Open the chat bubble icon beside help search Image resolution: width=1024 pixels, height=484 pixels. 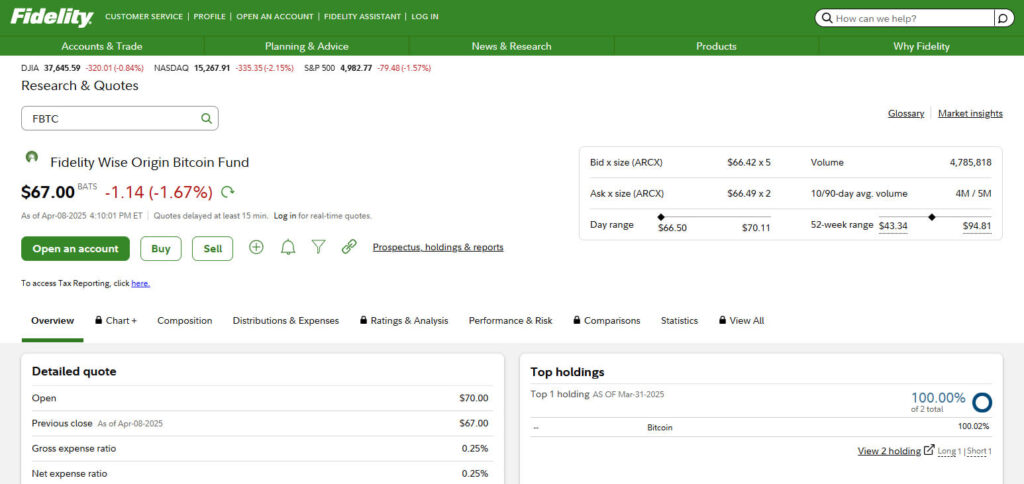pyautogui.click(x=1004, y=18)
